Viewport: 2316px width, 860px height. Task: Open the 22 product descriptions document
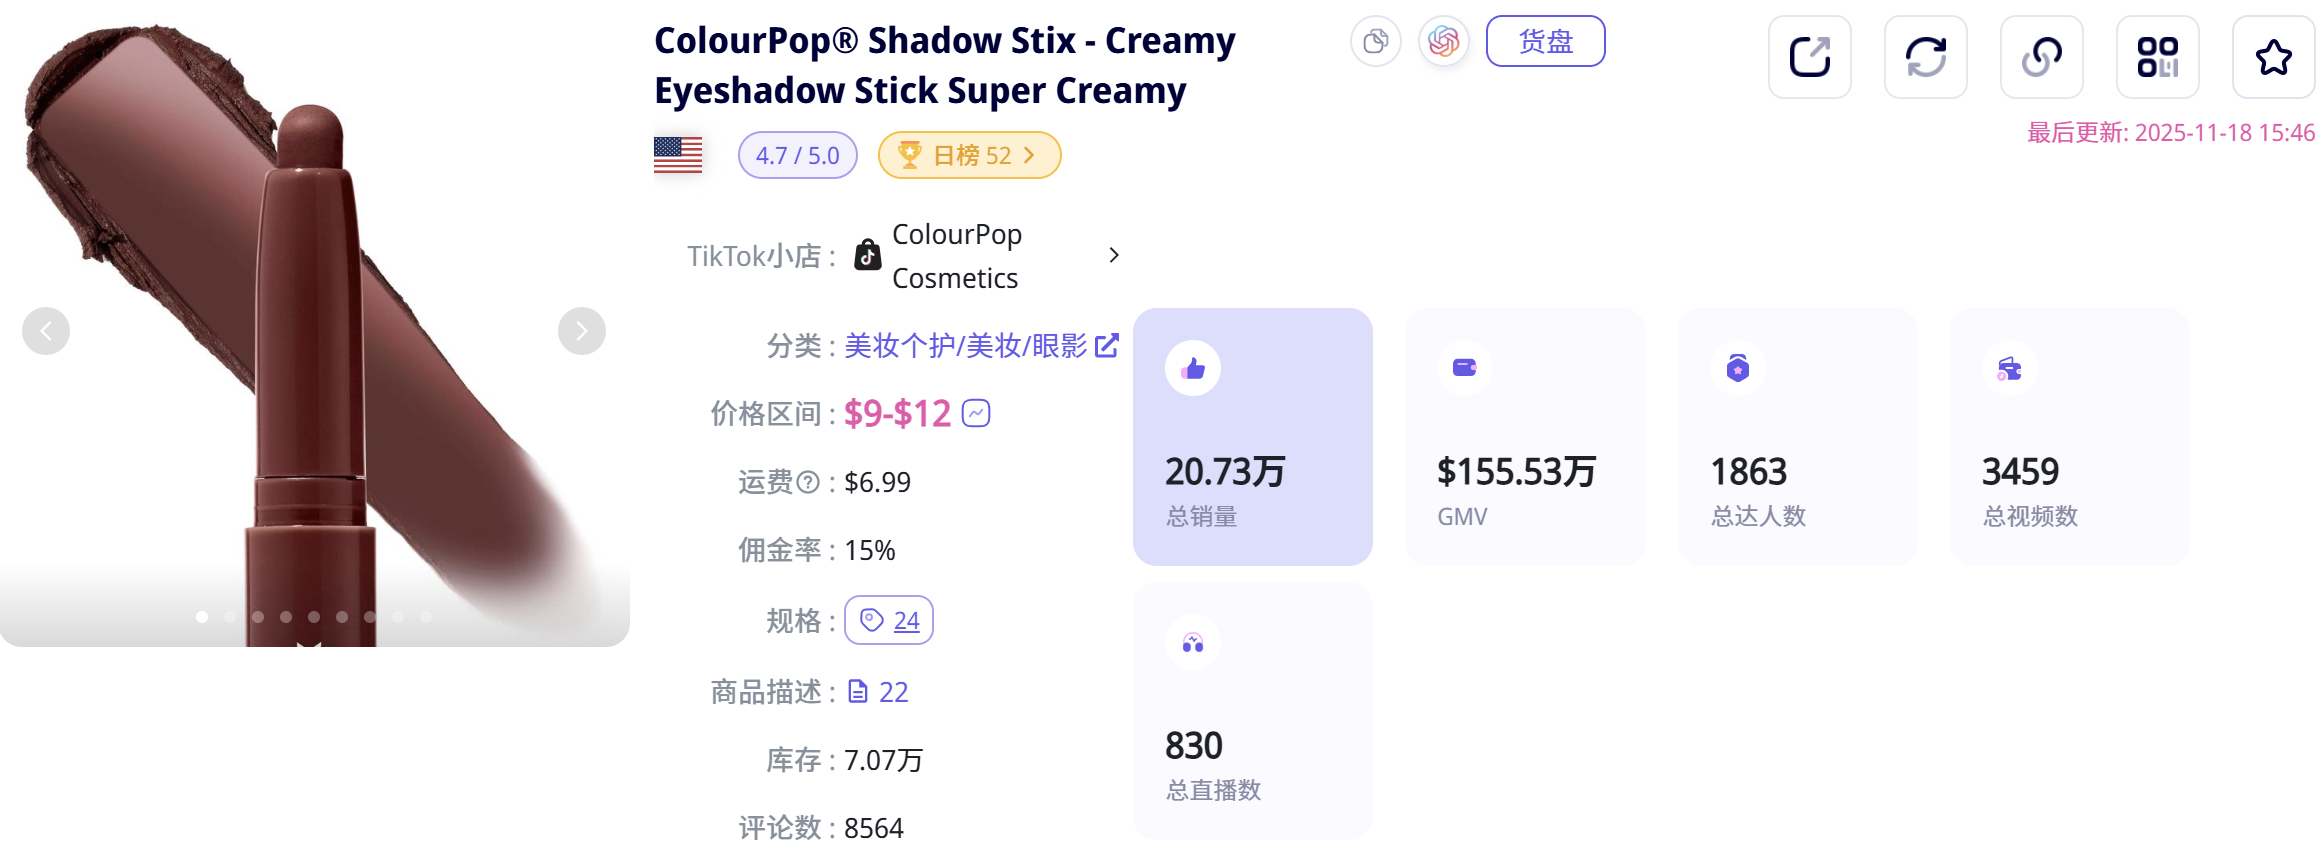[877, 691]
